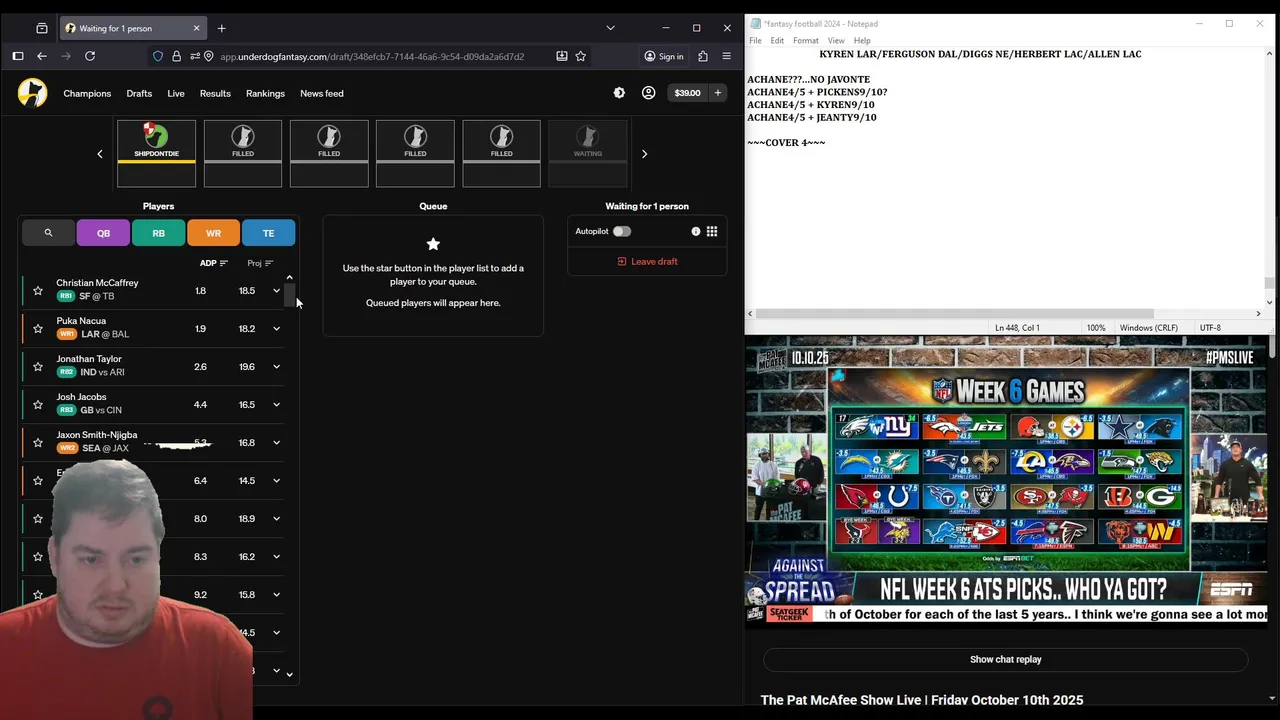Star Puka Nacua to queue

(38, 329)
